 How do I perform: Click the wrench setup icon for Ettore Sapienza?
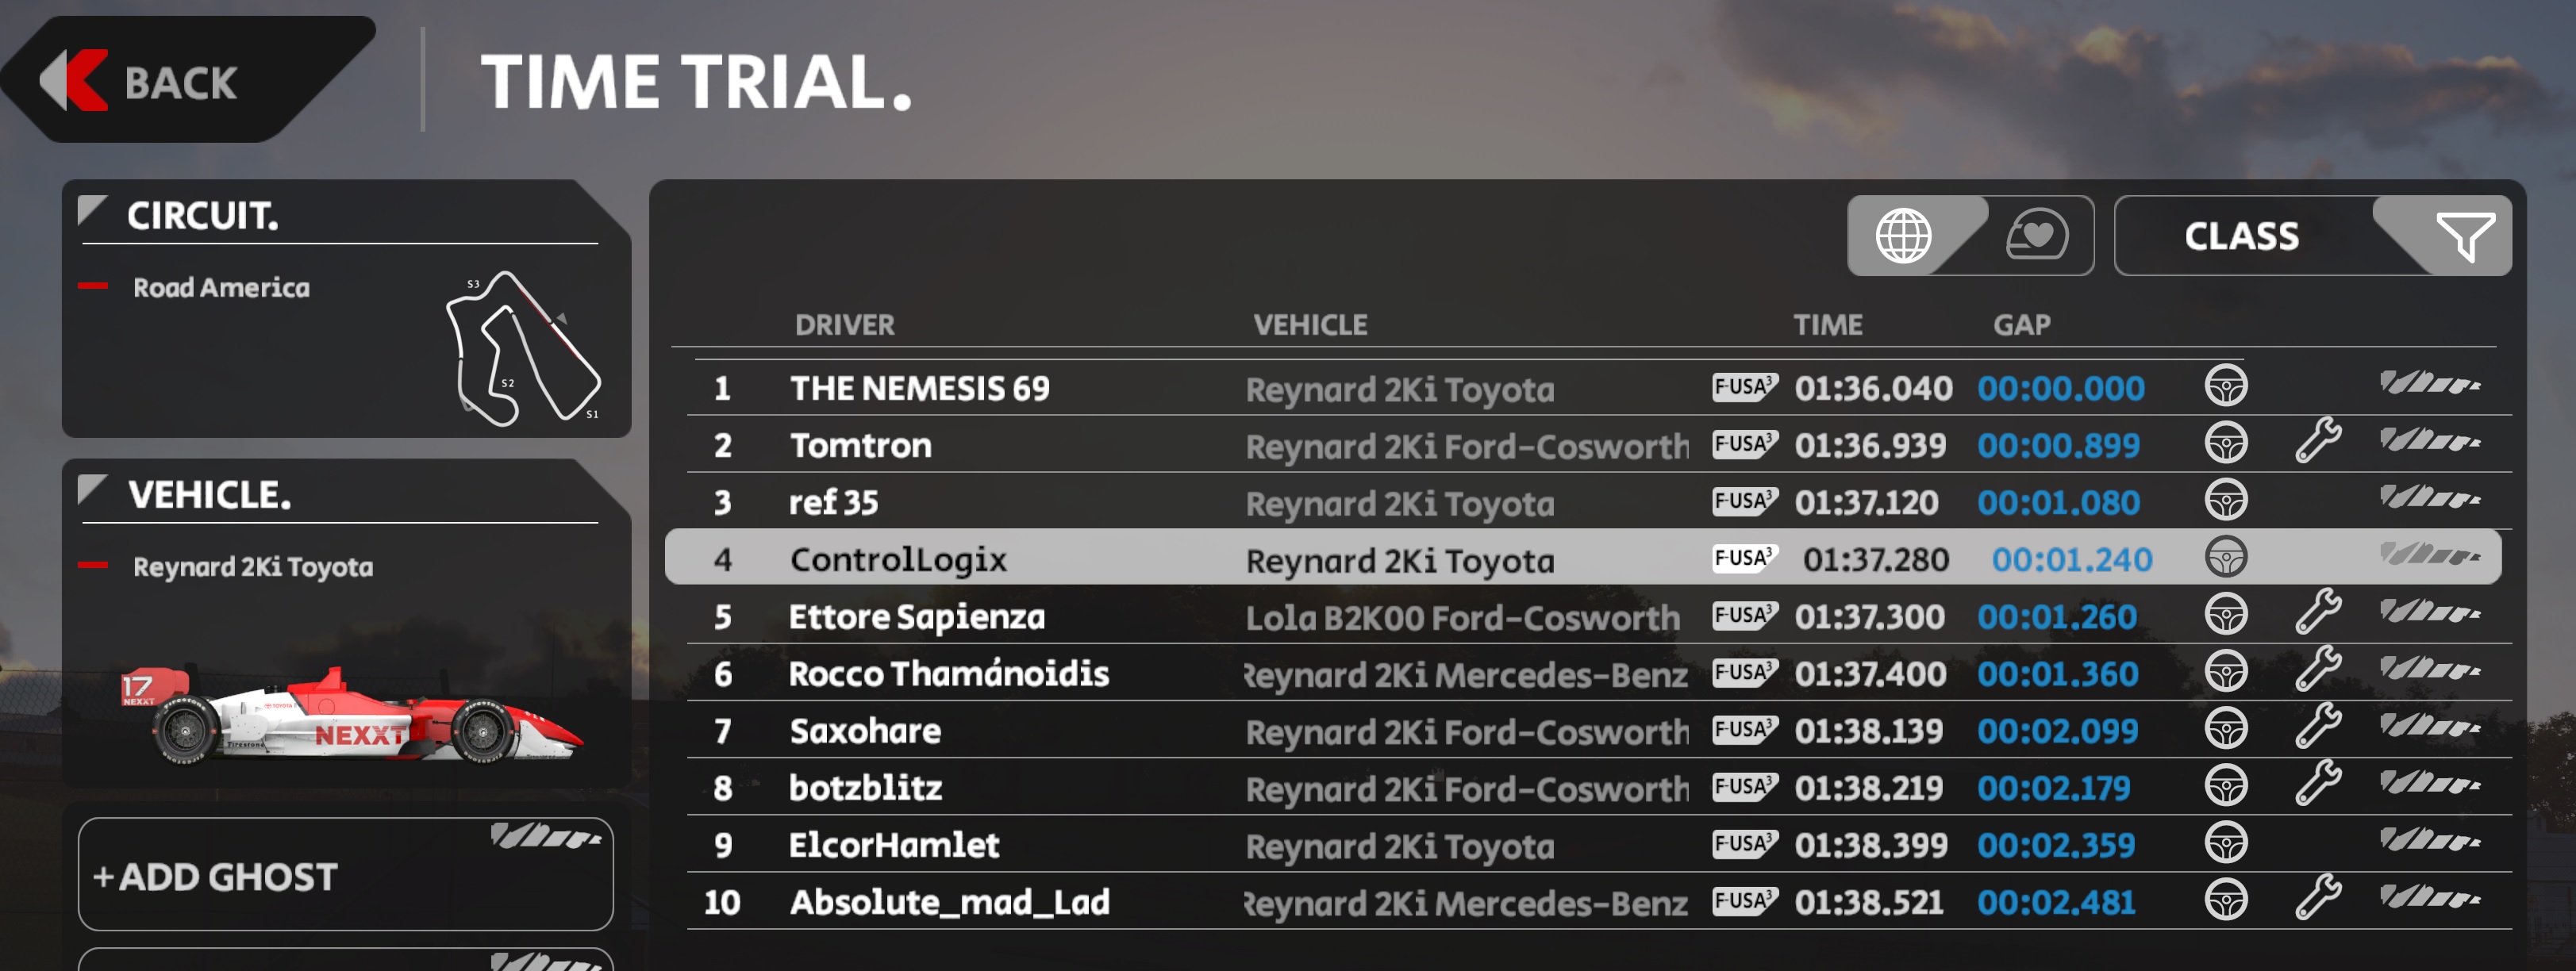2317,613
